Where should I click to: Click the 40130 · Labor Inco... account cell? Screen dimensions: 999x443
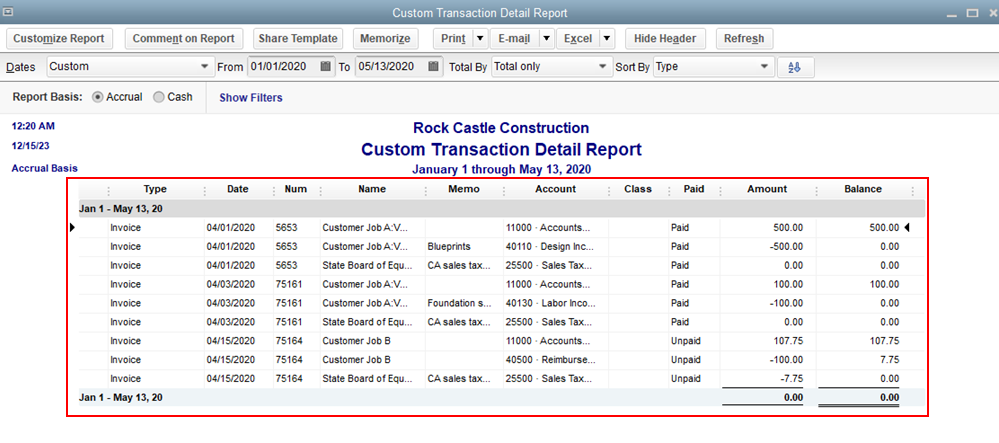point(548,303)
